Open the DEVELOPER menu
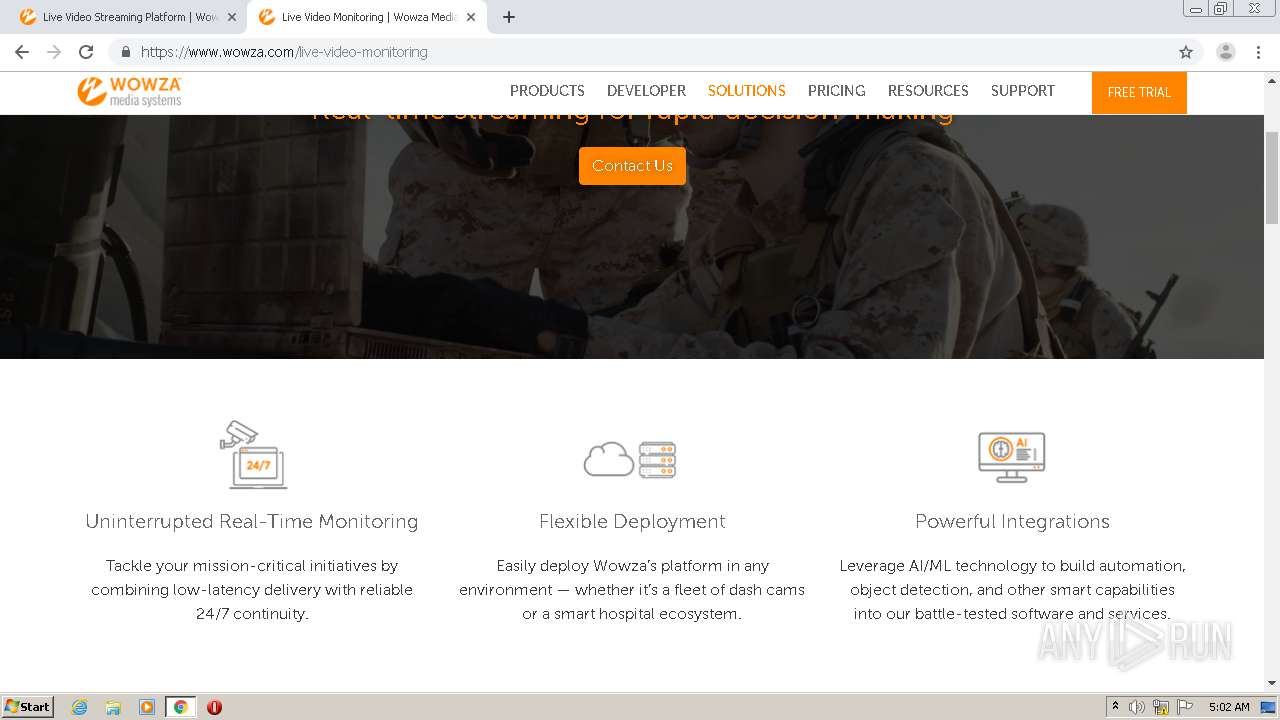The height and width of the screenshot is (720, 1280). point(646,91)
